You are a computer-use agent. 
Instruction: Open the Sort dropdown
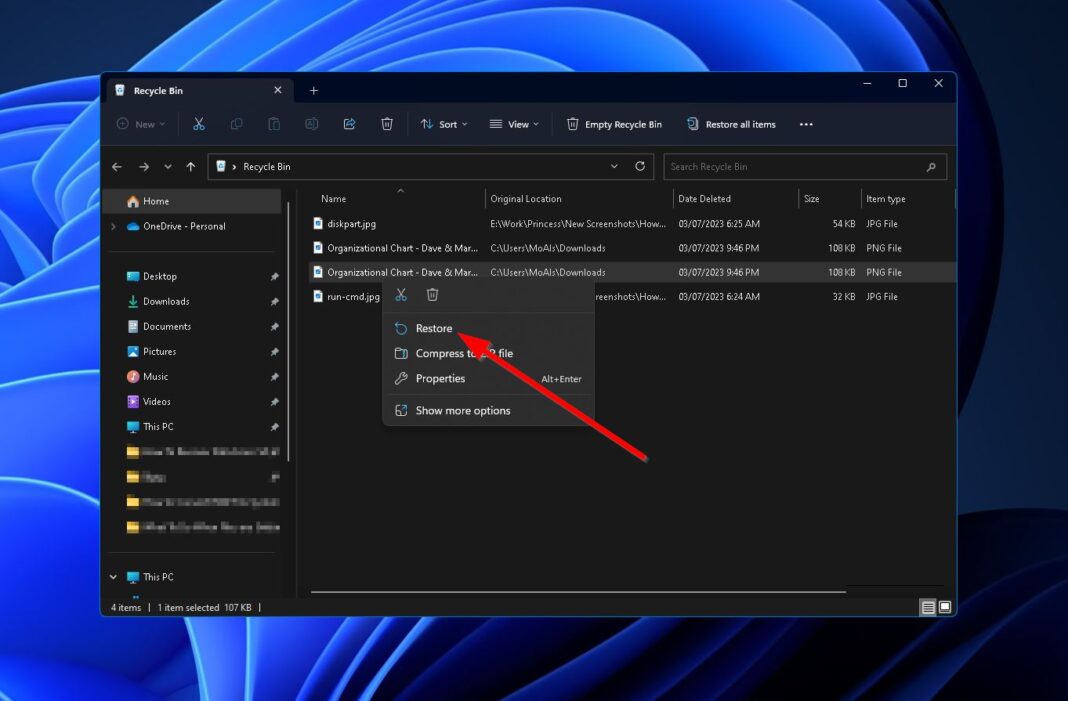pos(444,123)
